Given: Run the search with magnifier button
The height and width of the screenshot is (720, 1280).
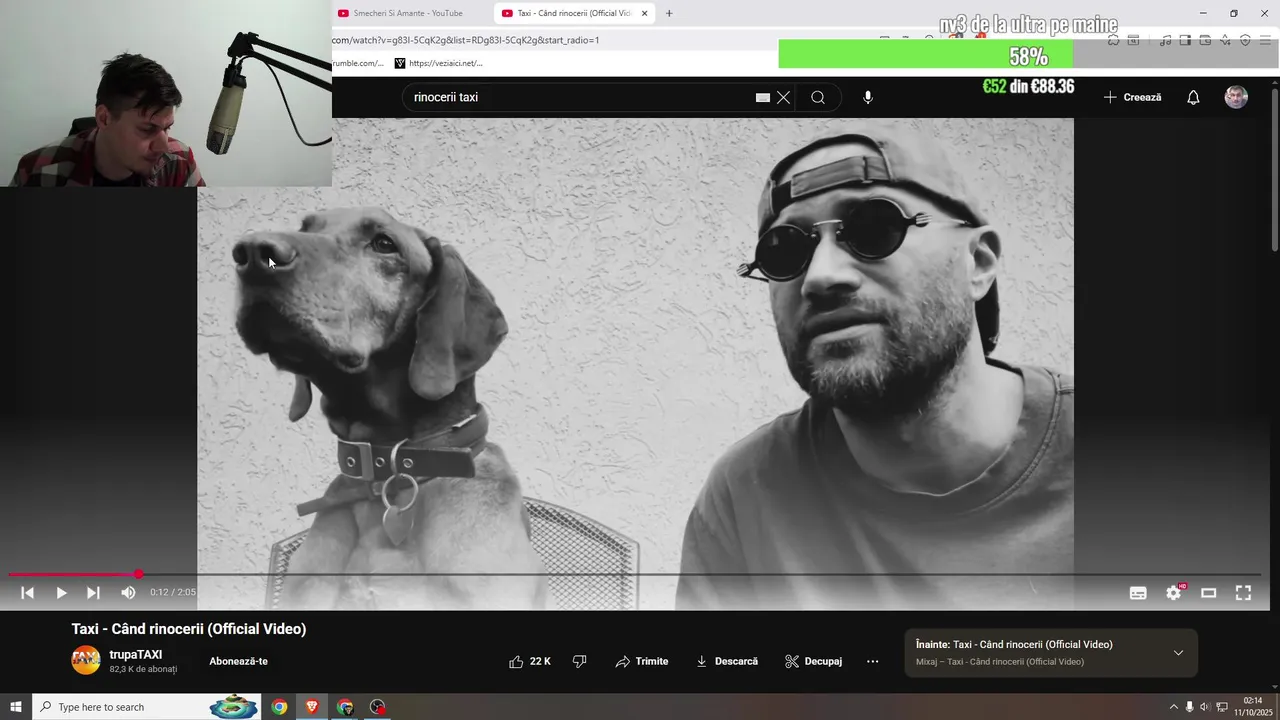Looking at the screenshot, I should point(818,98).
